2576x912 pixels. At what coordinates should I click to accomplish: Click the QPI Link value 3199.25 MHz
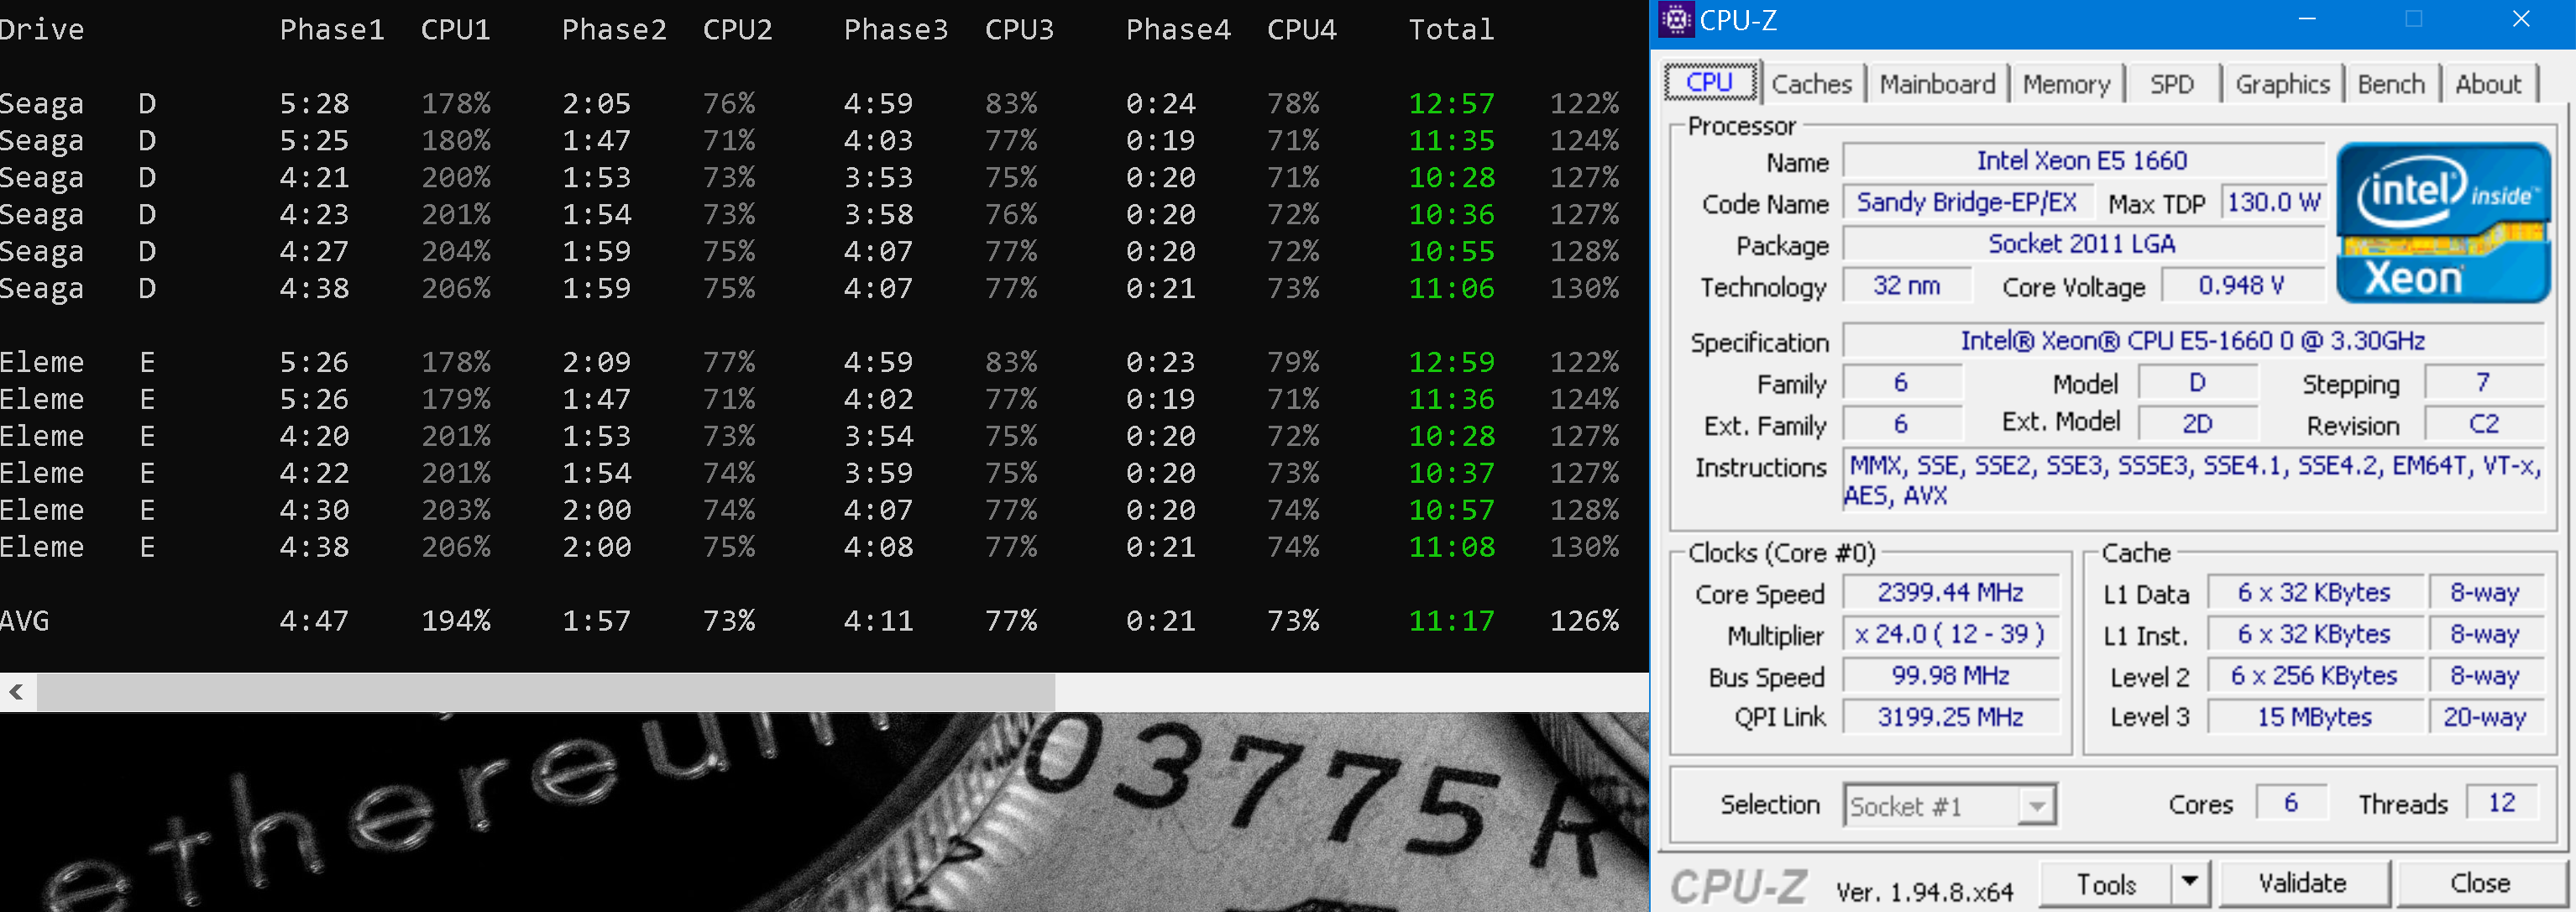coord(1950,717)
